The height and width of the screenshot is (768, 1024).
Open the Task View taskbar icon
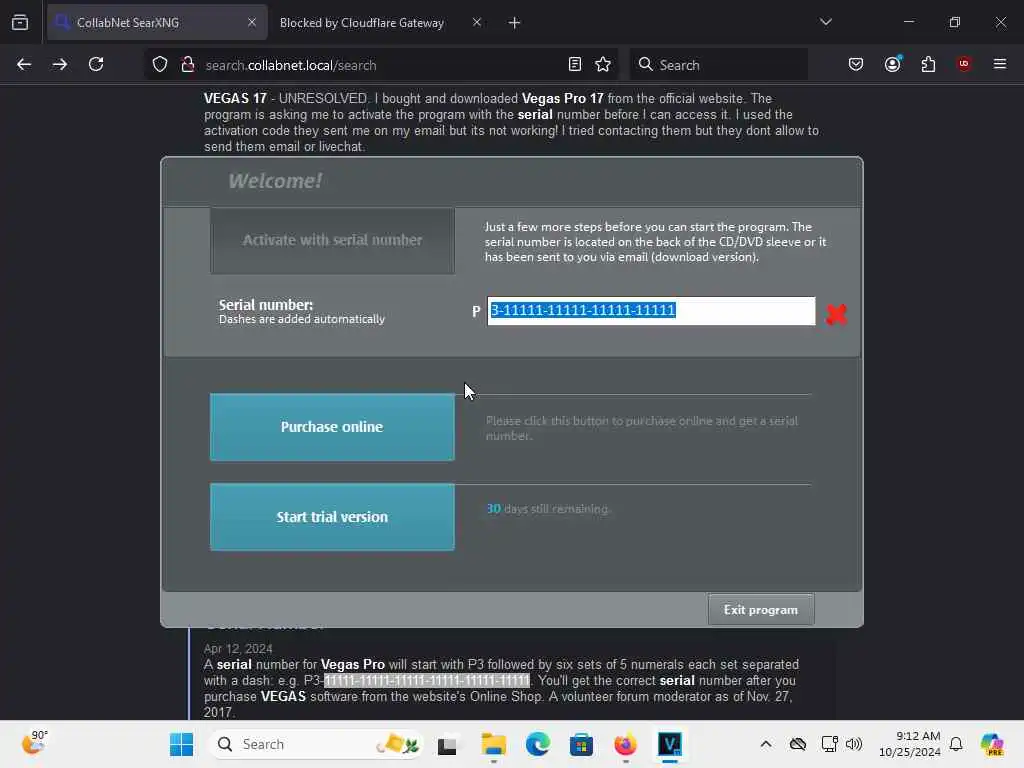pyautogui.click(x=447, y=745)
